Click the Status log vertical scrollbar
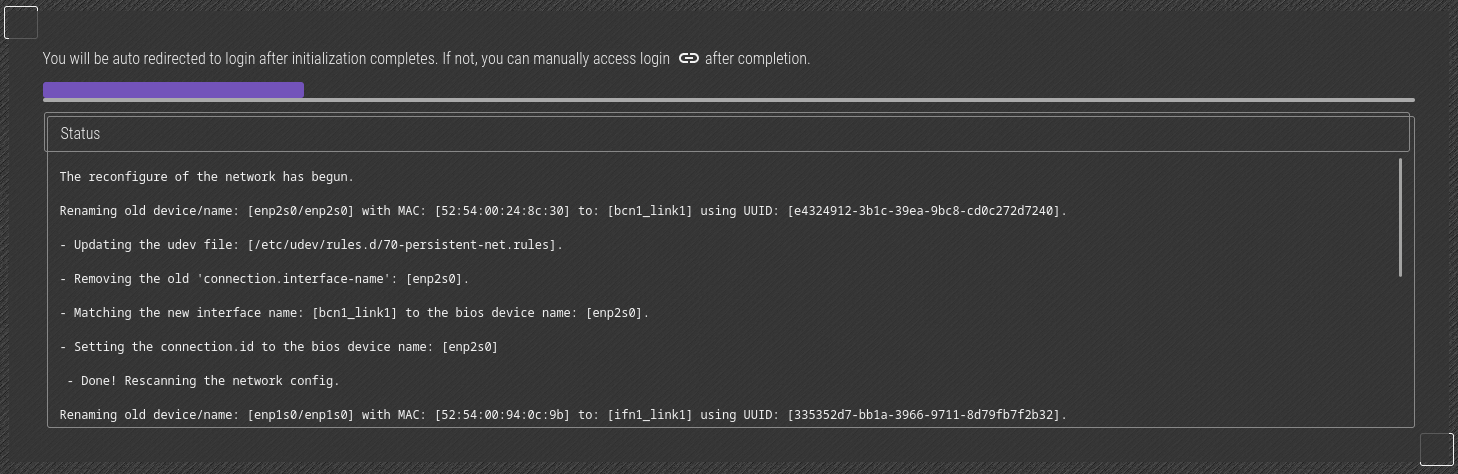1458x474 pixels. click(x=1400, y=217)
